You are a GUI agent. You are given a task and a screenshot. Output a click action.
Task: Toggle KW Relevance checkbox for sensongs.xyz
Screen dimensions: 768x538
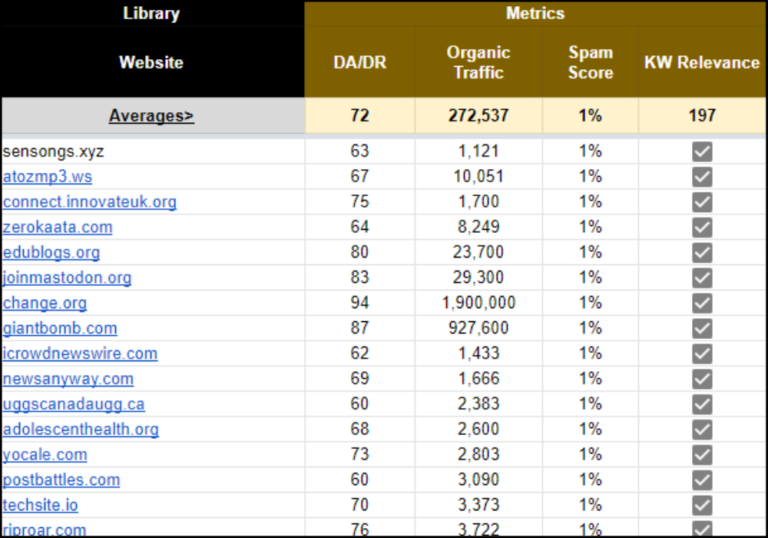tap(702, 151)
